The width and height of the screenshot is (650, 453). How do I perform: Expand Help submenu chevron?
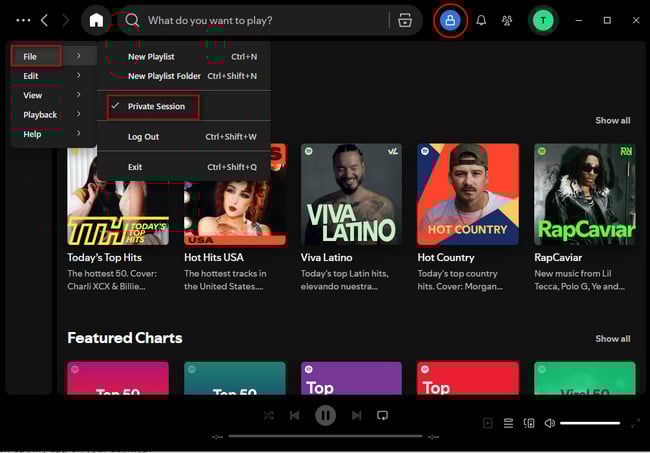pos(79,133)
